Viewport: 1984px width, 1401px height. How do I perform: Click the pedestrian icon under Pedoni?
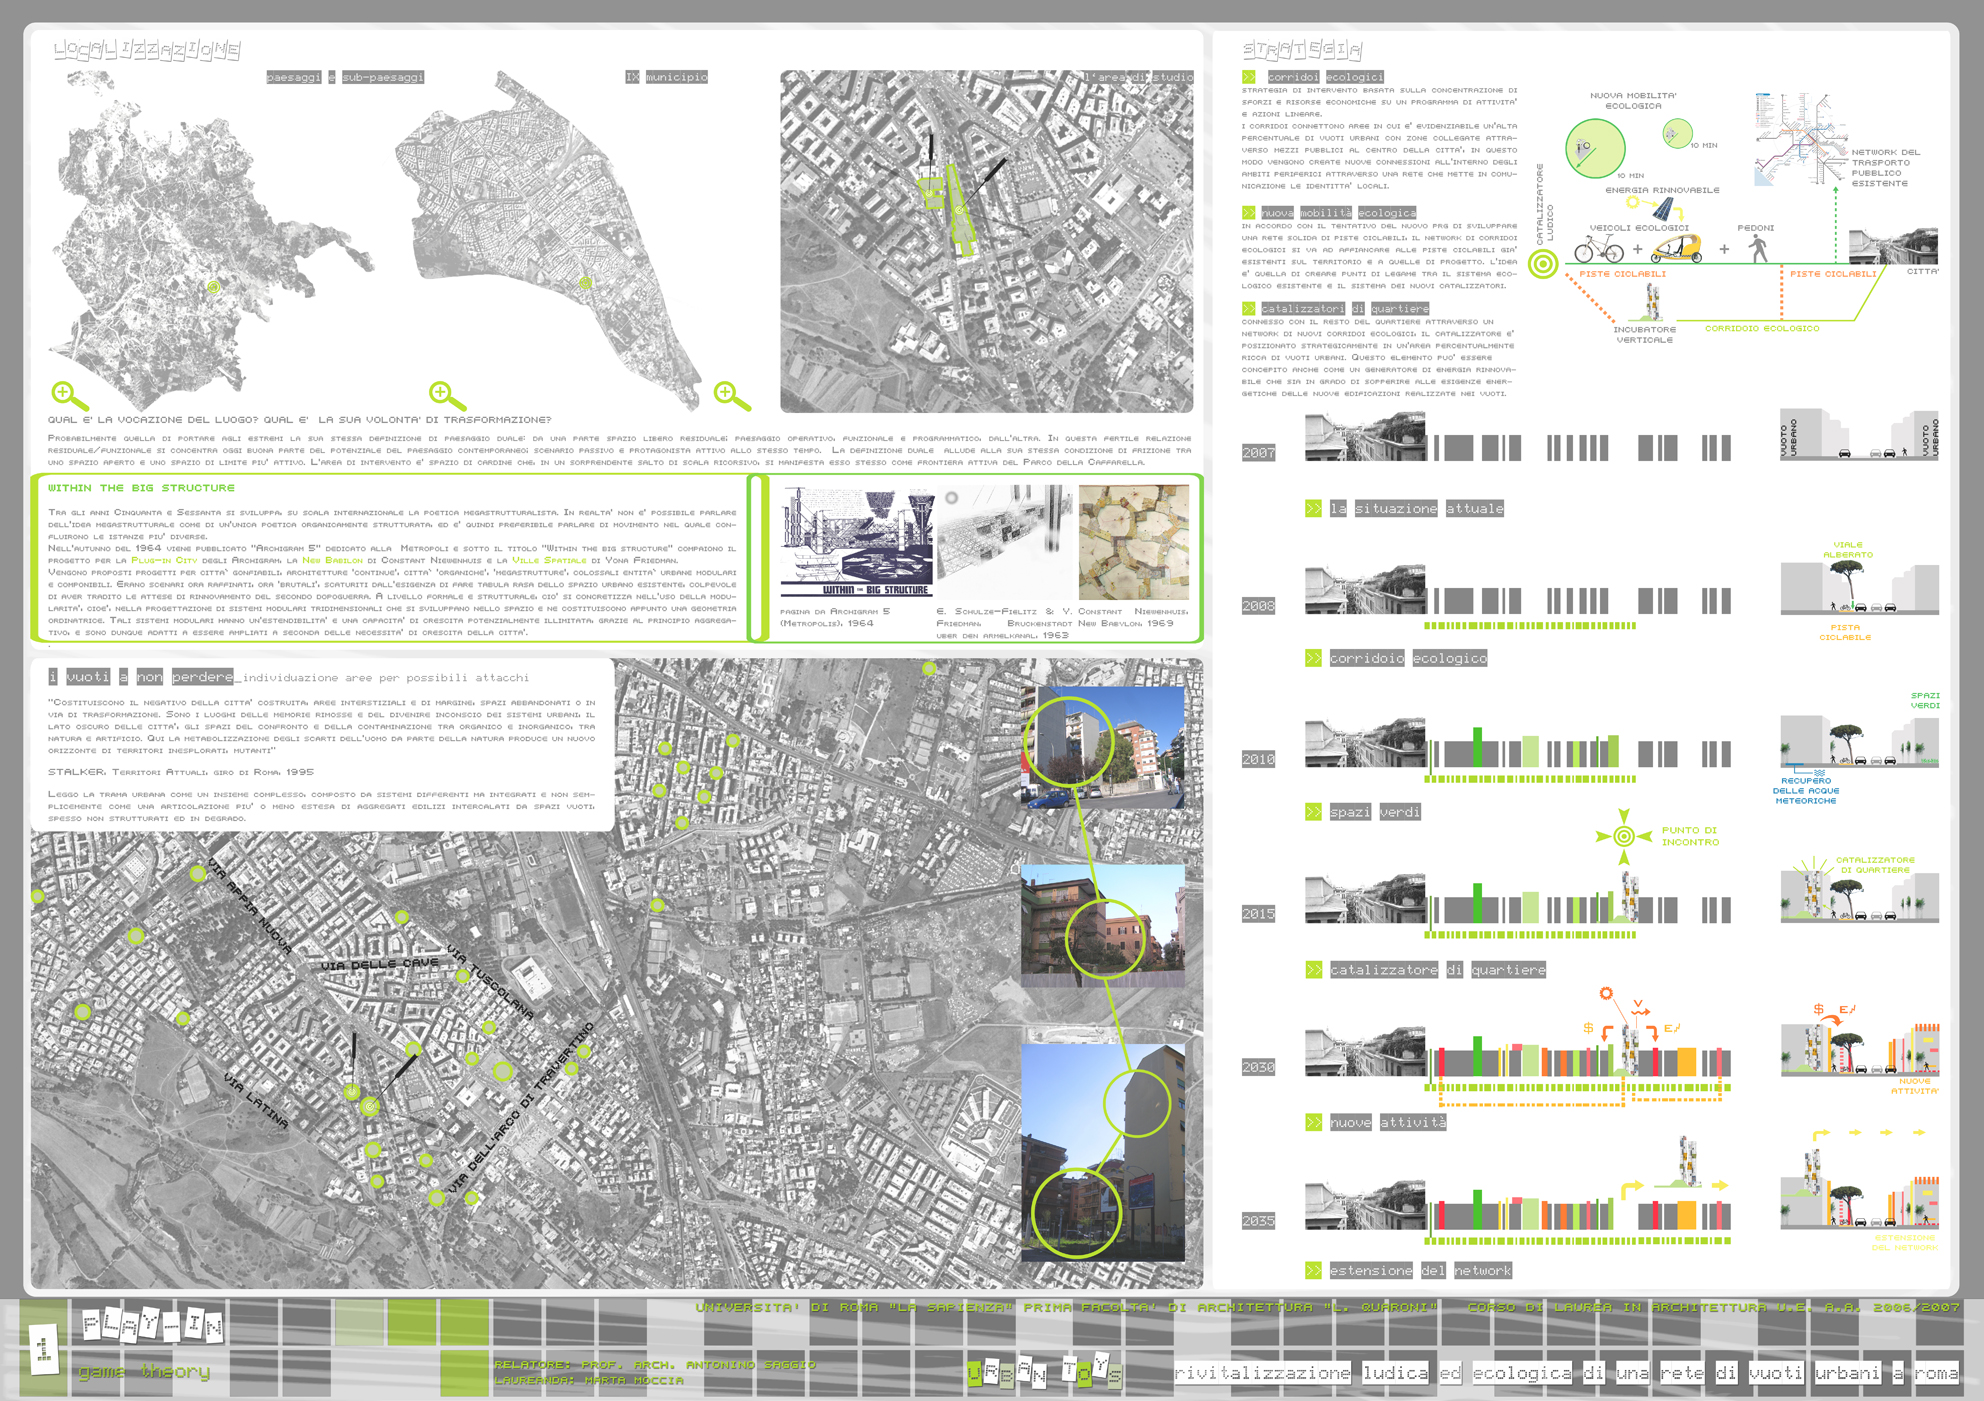pyautogui.click(x=1758, y=247)
